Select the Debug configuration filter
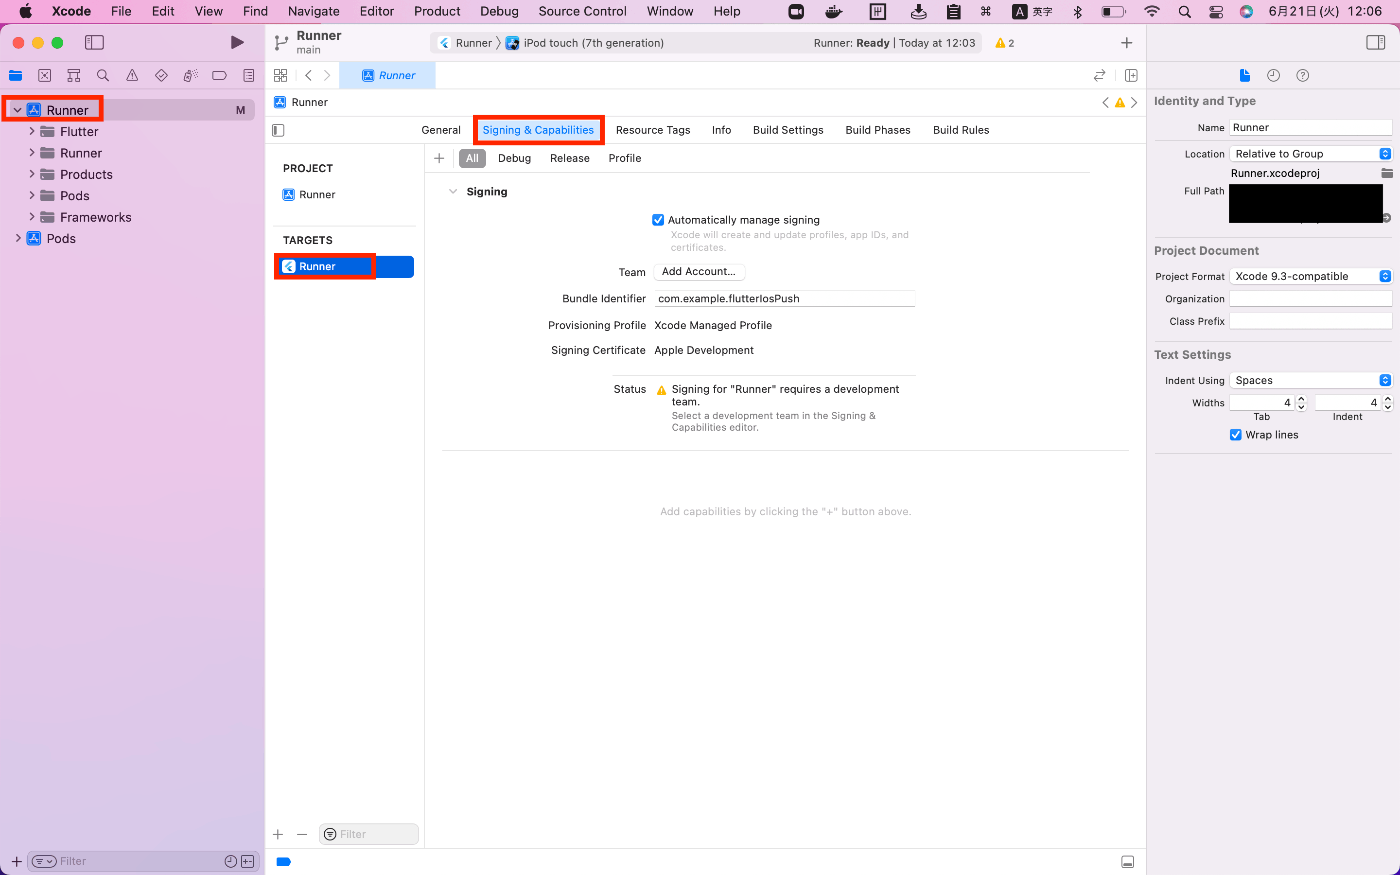 pos(514,158)
